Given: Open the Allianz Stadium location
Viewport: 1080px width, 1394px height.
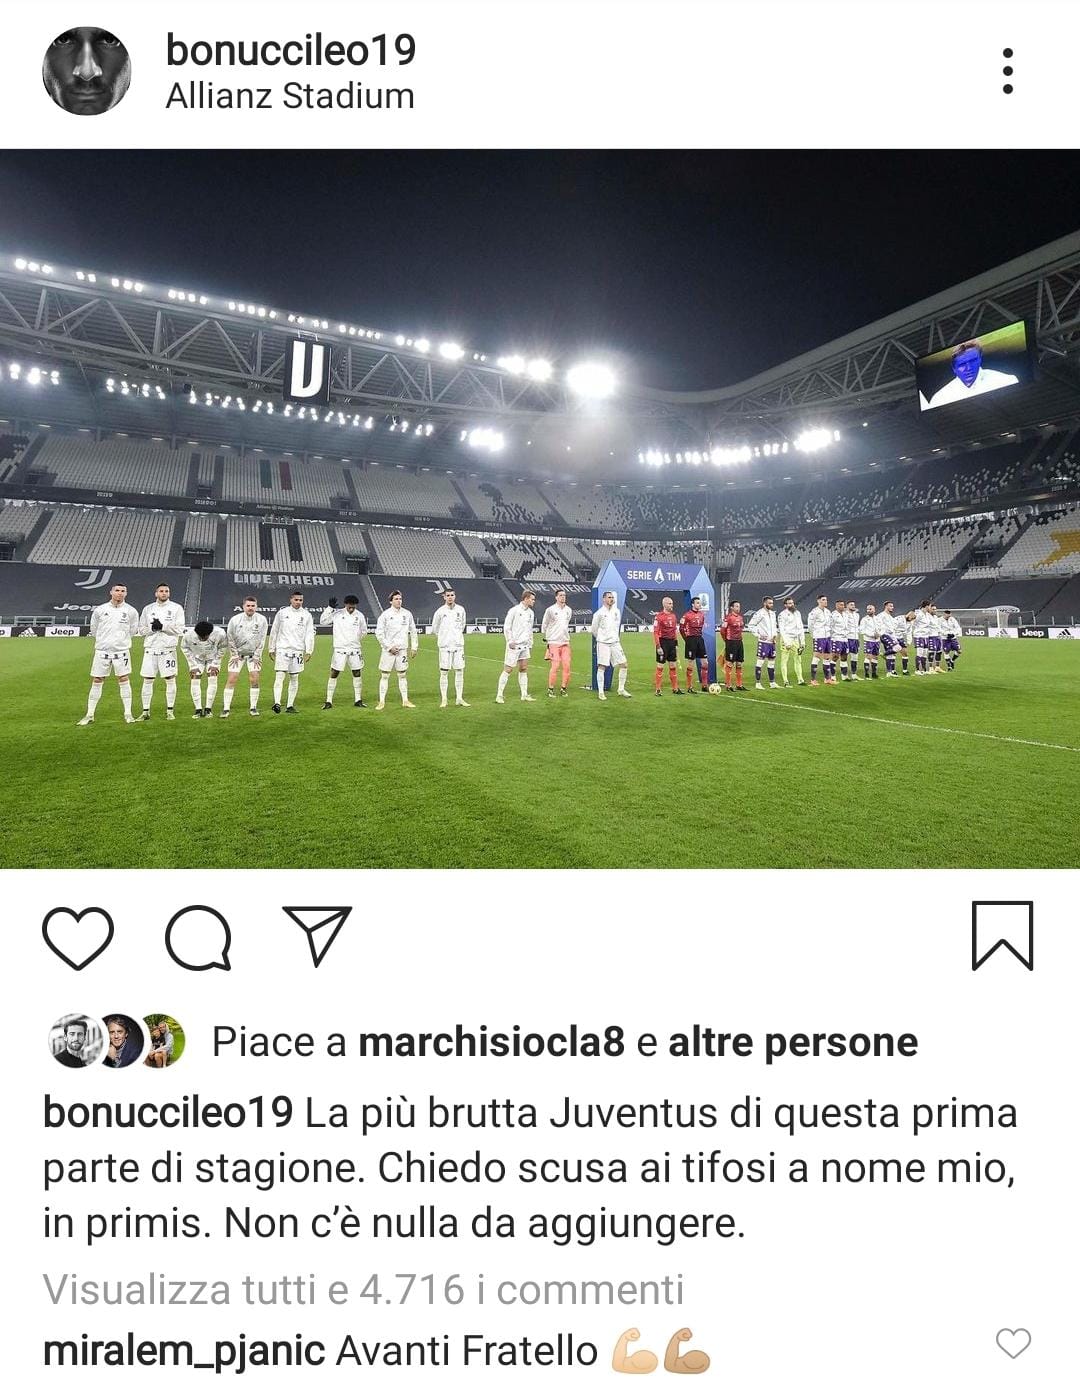Looking at the screenshot, I should (x=290, y=96).
